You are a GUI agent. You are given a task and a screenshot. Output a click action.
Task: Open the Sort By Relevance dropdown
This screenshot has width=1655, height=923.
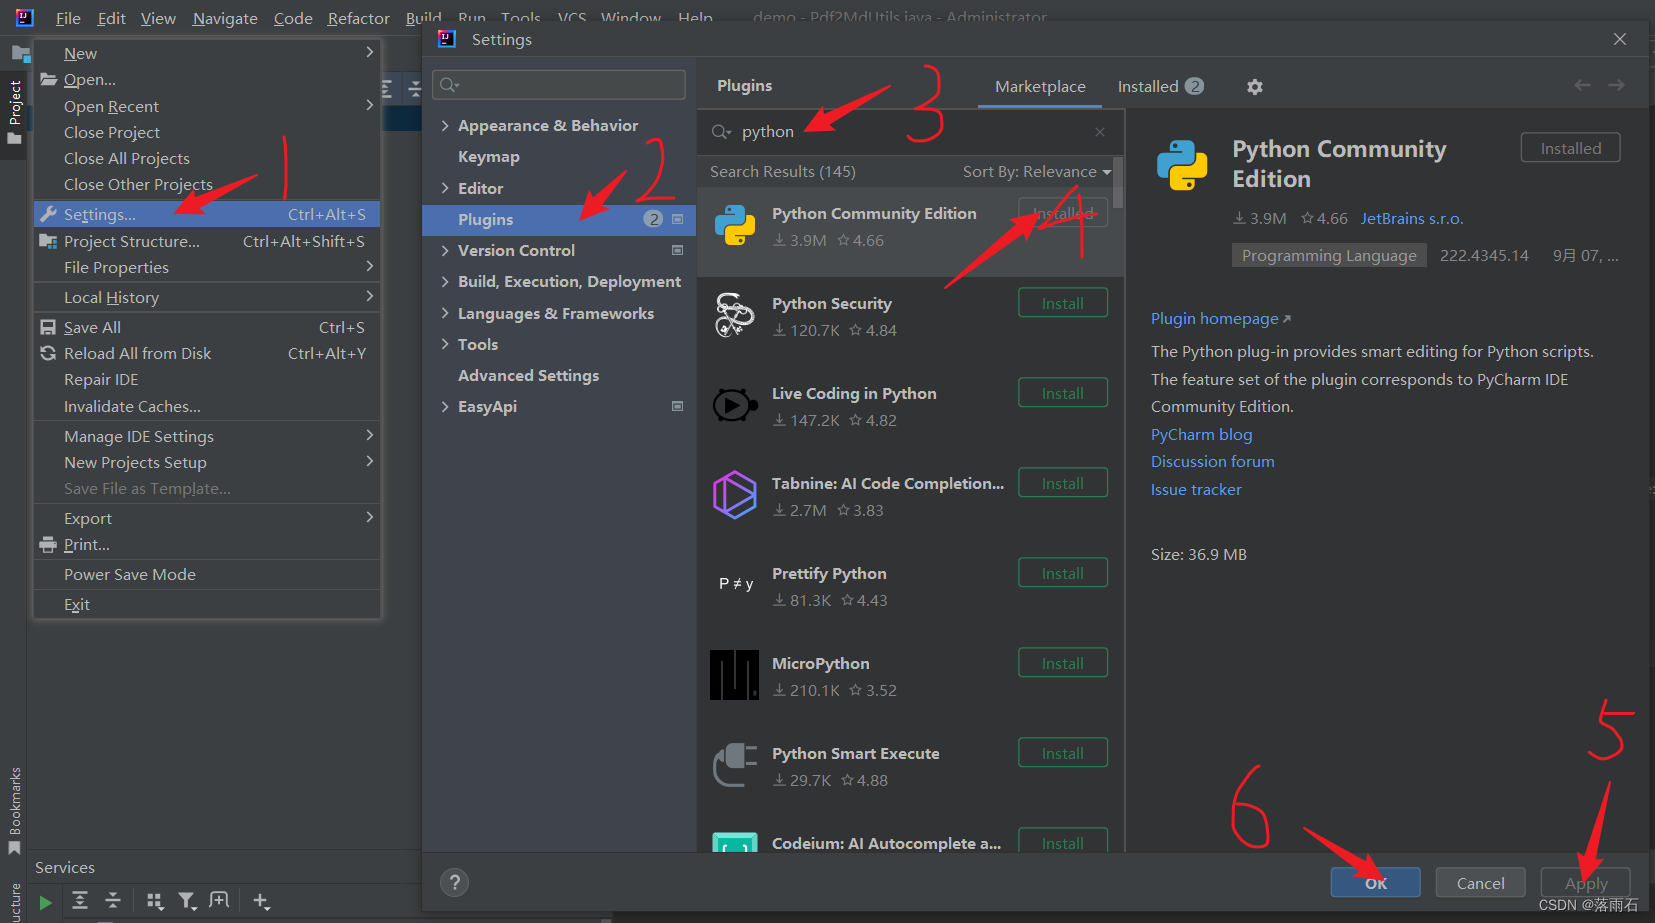point(1035,171)
